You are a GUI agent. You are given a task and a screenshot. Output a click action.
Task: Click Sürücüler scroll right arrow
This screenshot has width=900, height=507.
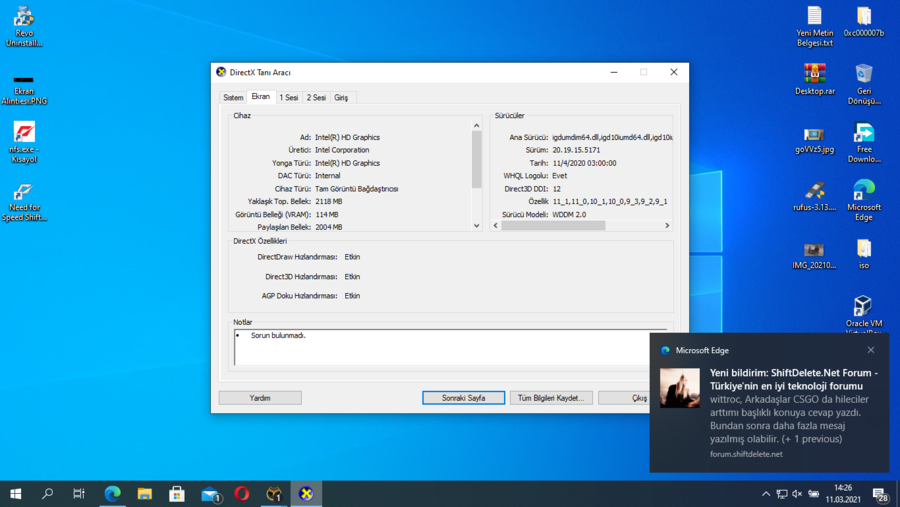[667, 226]
